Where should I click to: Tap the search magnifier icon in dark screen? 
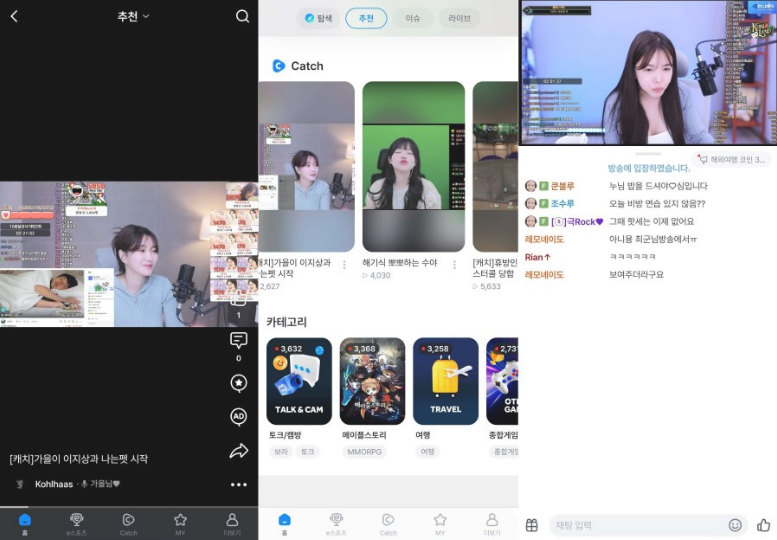[x=242, y=16]
